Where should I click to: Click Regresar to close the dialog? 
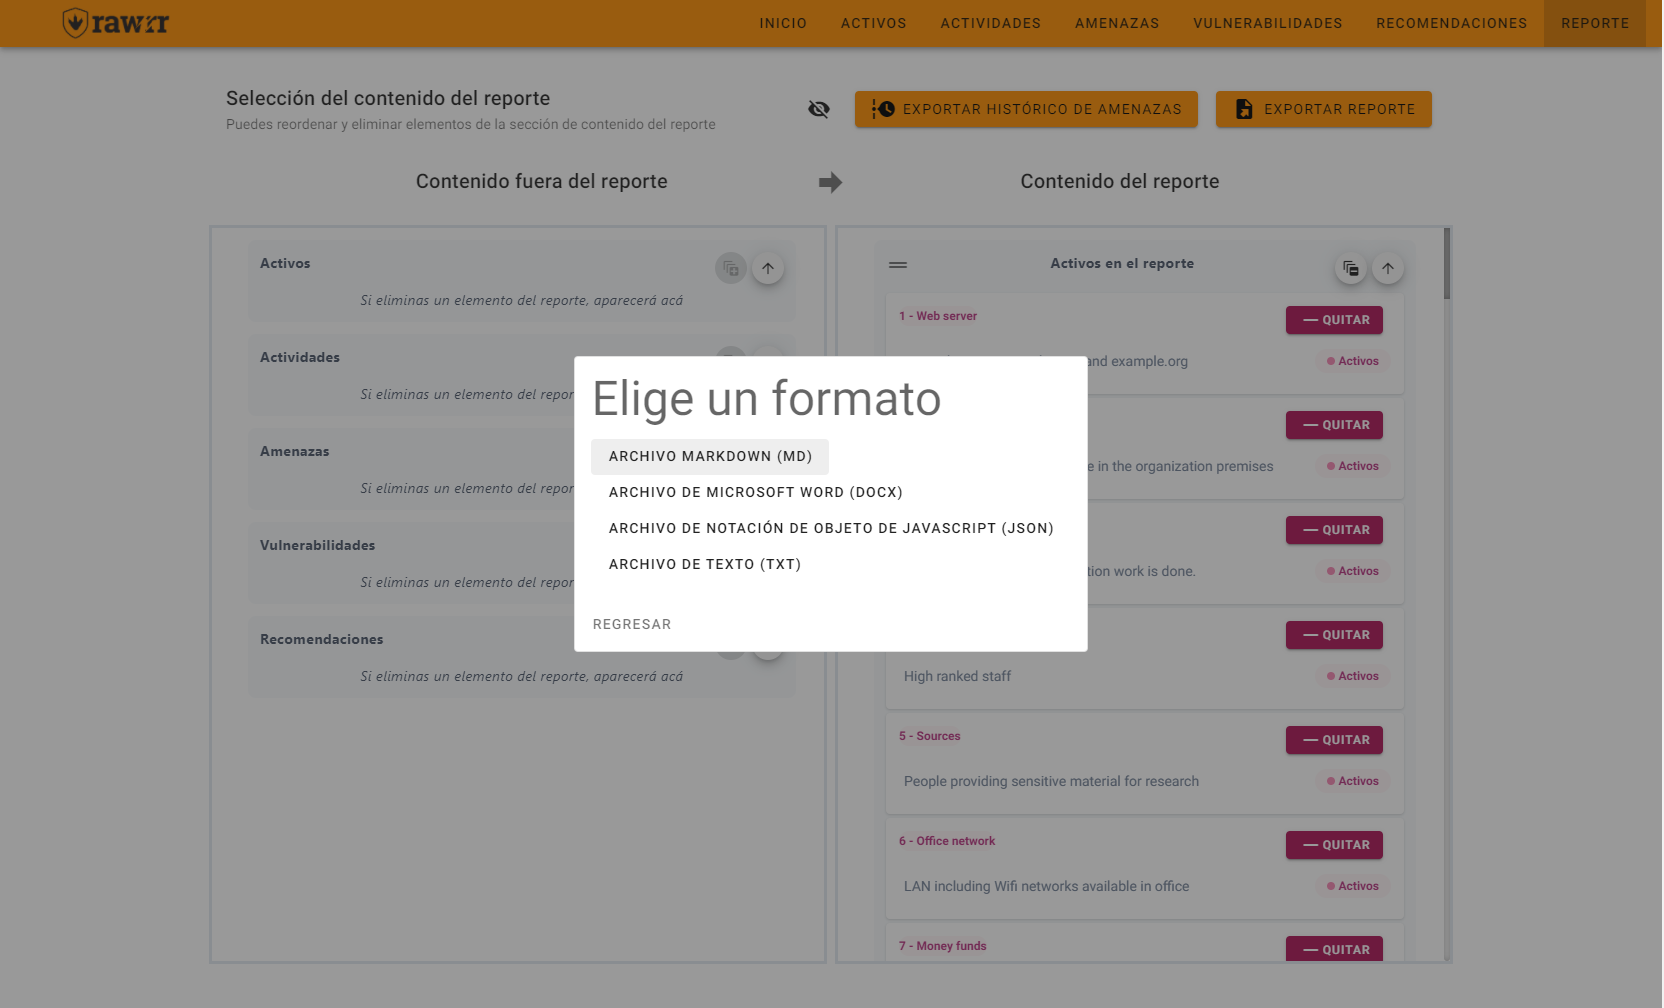pos(632,624)
